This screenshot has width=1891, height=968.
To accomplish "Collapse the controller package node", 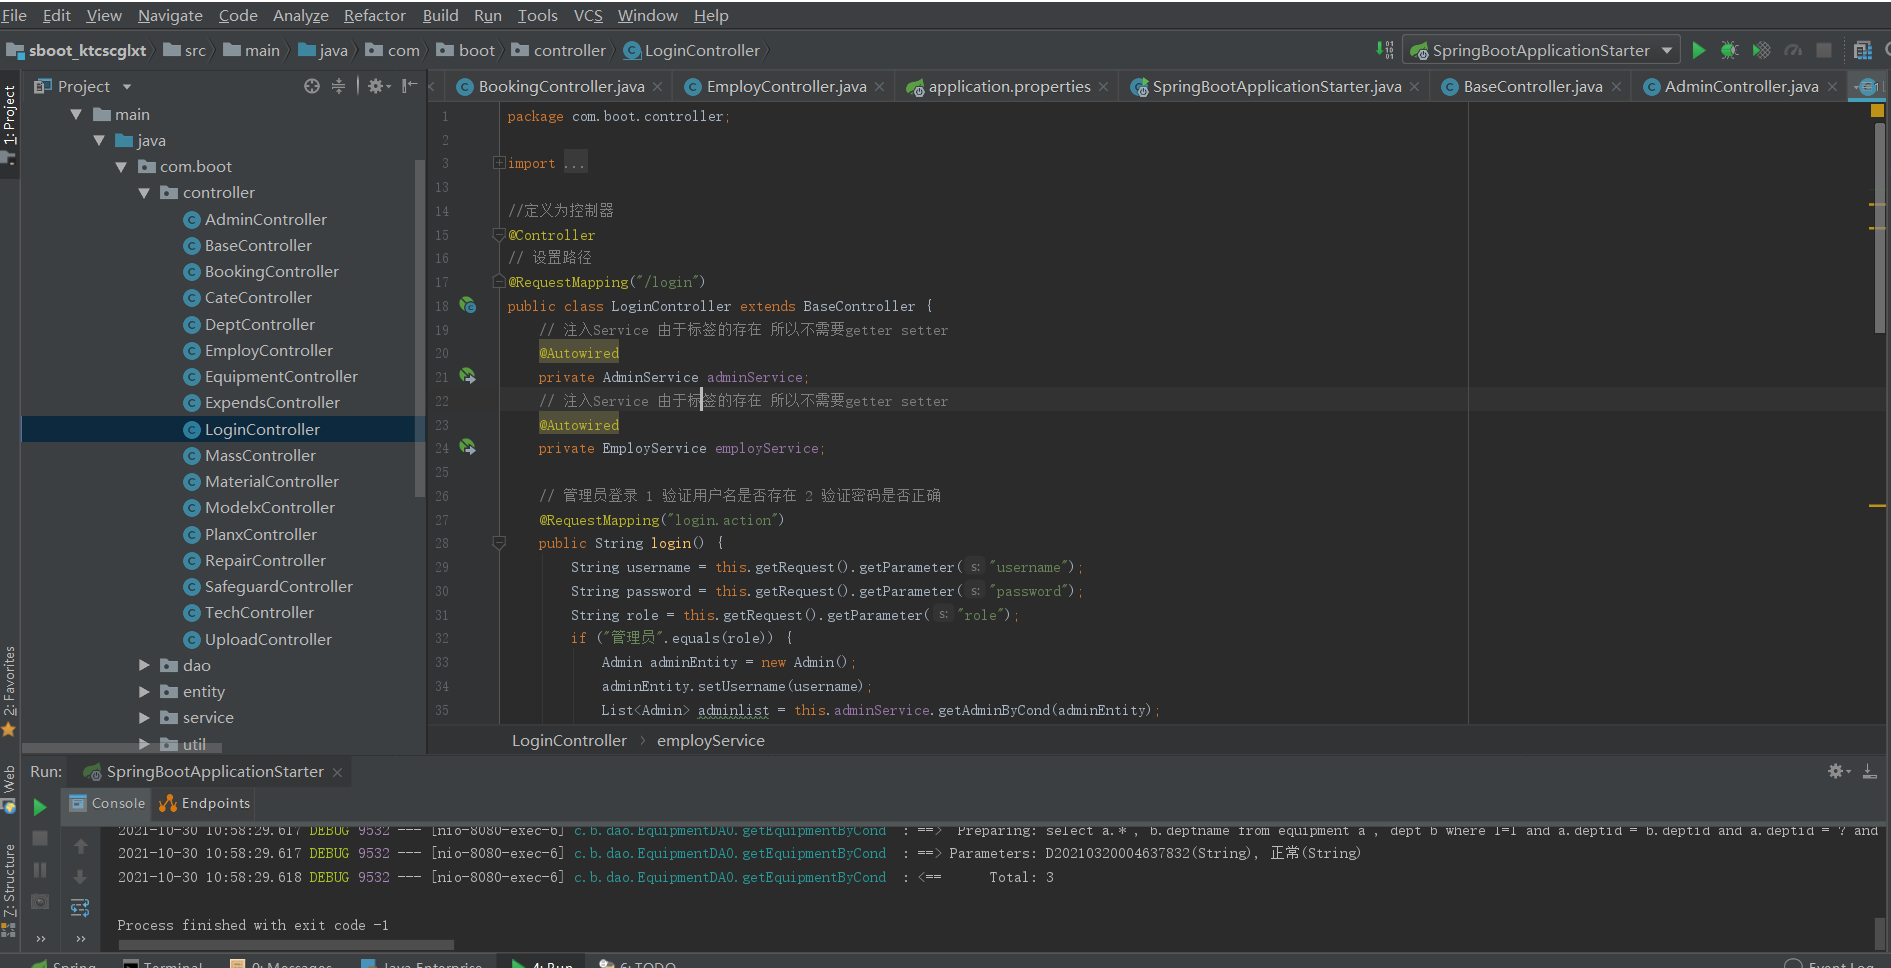I will tap(144, 192).
